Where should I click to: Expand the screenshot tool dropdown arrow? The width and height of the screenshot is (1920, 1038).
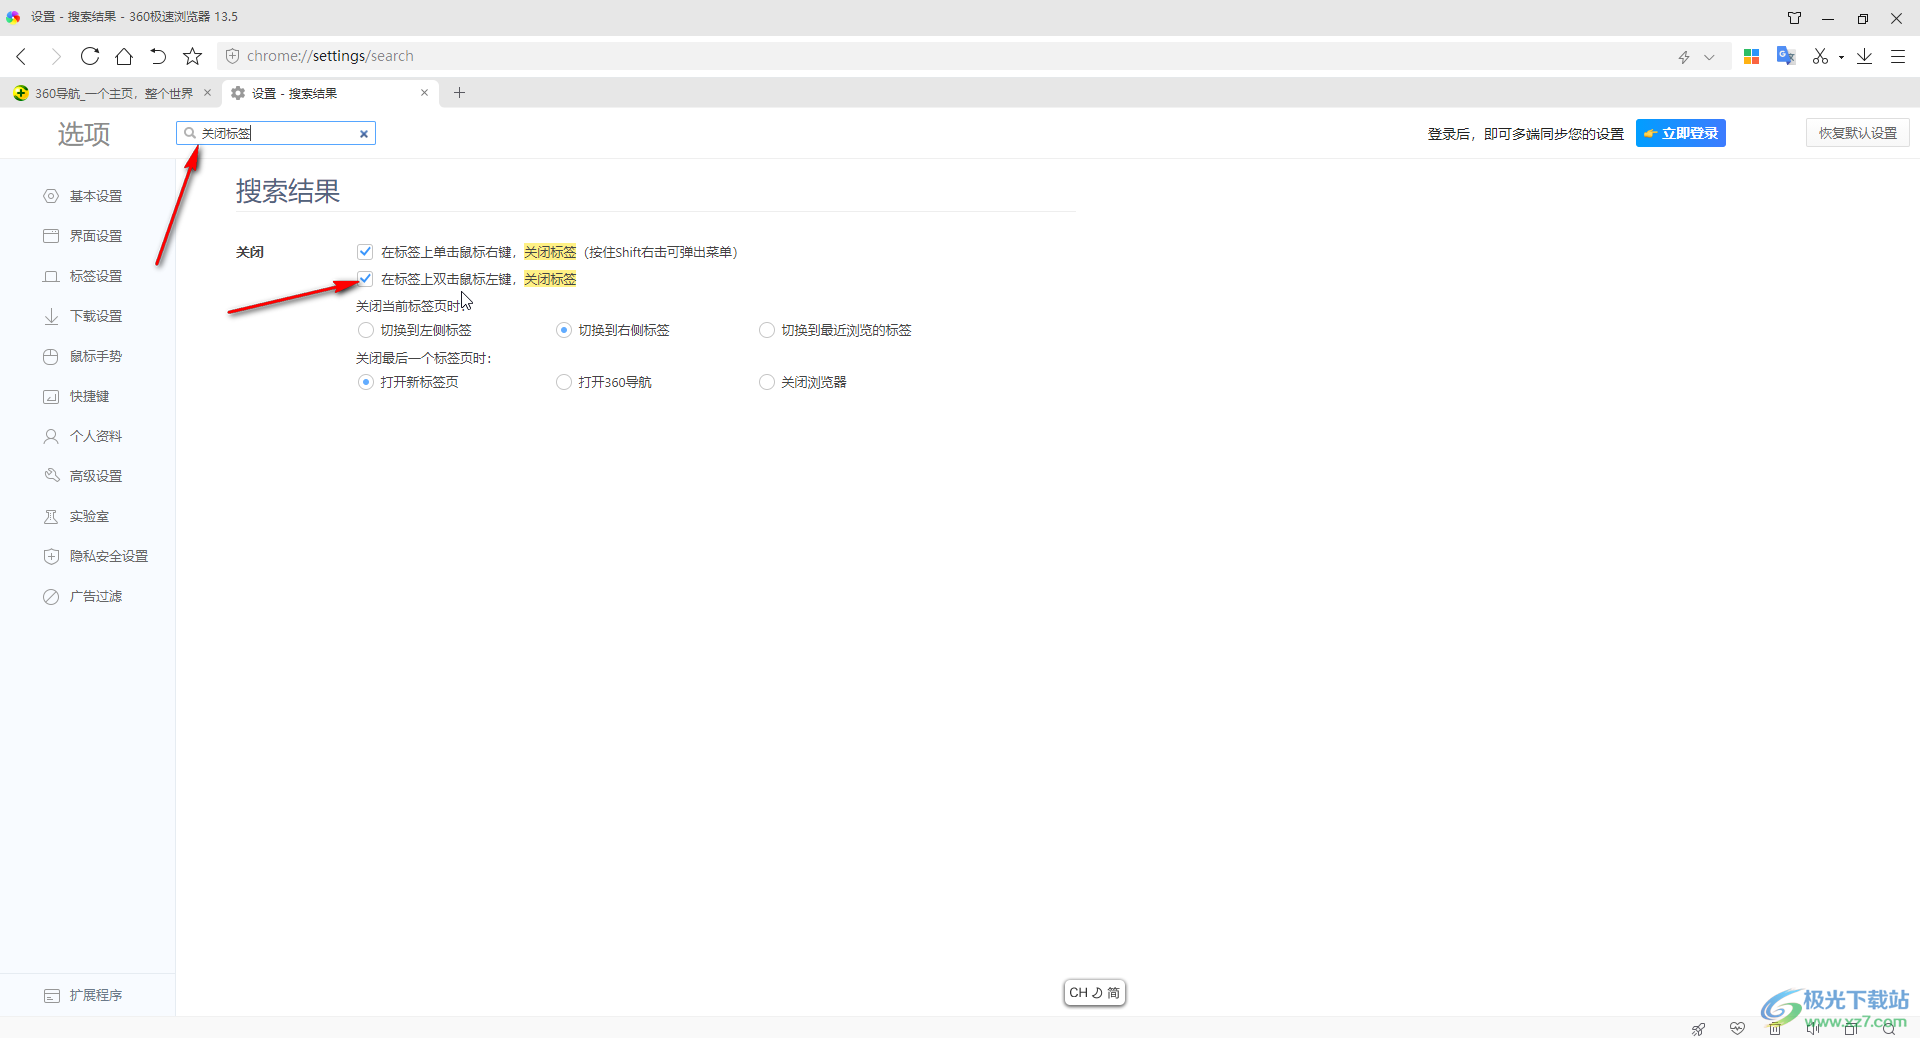[x=1841, y=58]
